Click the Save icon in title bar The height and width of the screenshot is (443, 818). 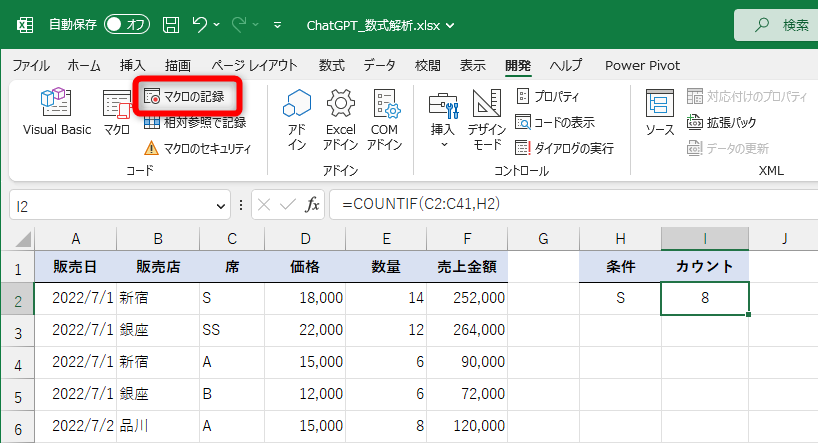171,25
